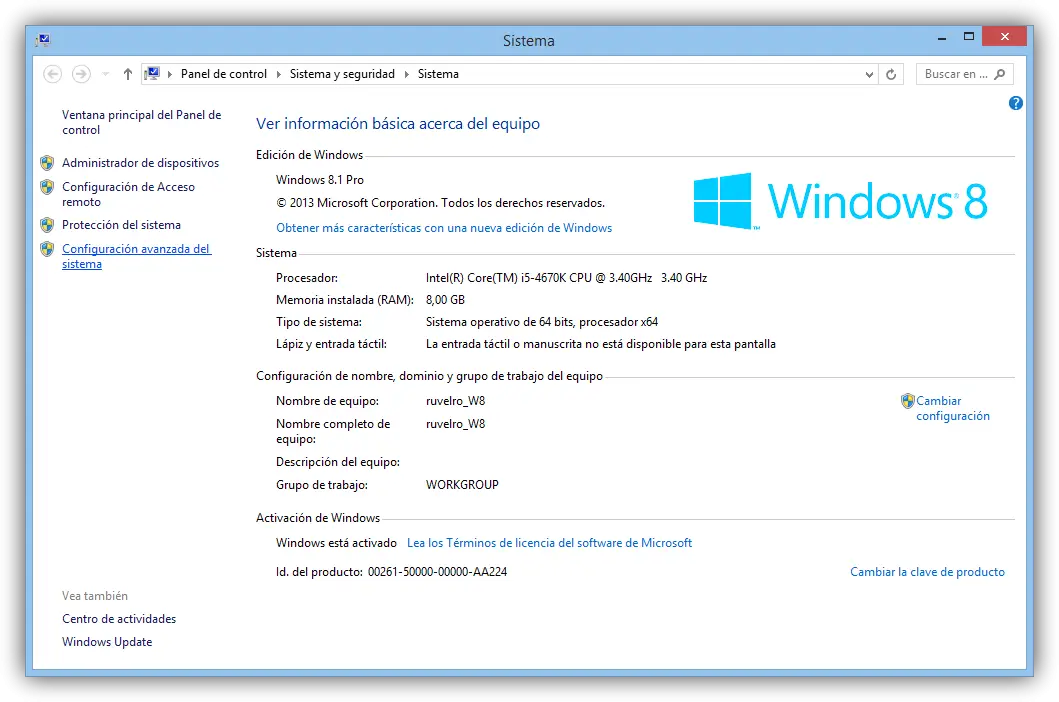Select the Panel de control breadcrumb
The height and width of the screenshot is (702, 1059).
click(x=224, y=74)
